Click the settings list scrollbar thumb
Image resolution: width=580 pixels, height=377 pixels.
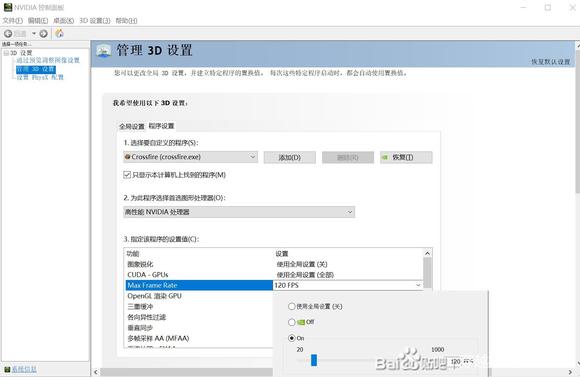[427, 273]
